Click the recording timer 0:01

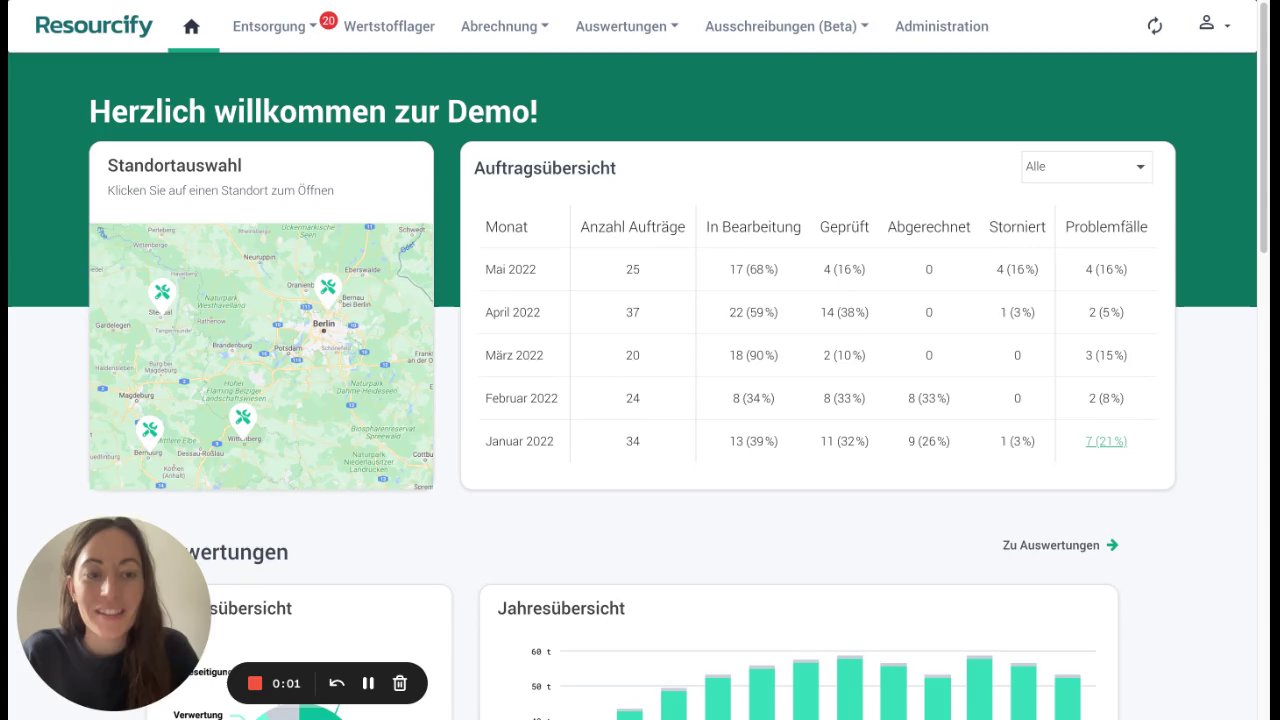[286, 684]
